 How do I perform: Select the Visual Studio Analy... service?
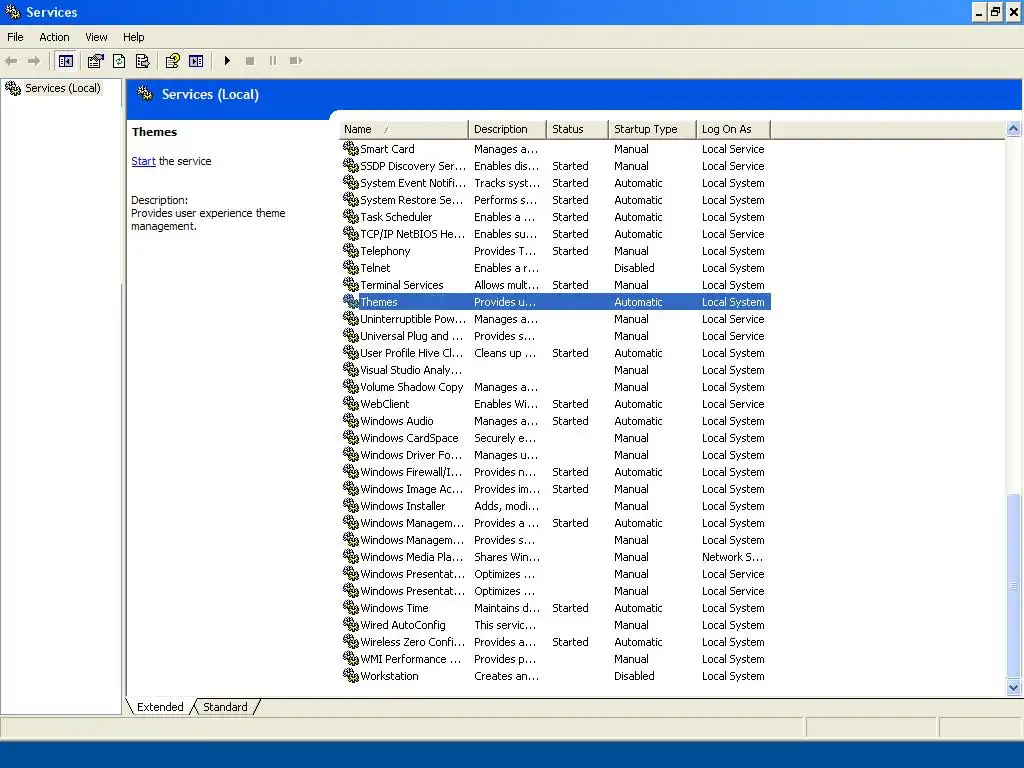coord(556,370)
